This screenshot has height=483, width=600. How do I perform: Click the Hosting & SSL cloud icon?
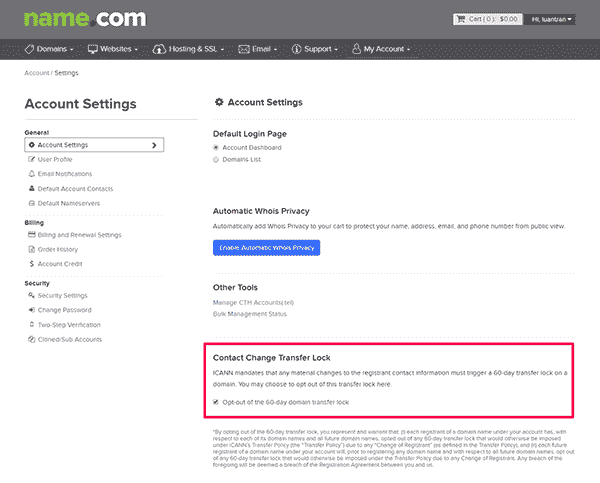tap(159, 49)
